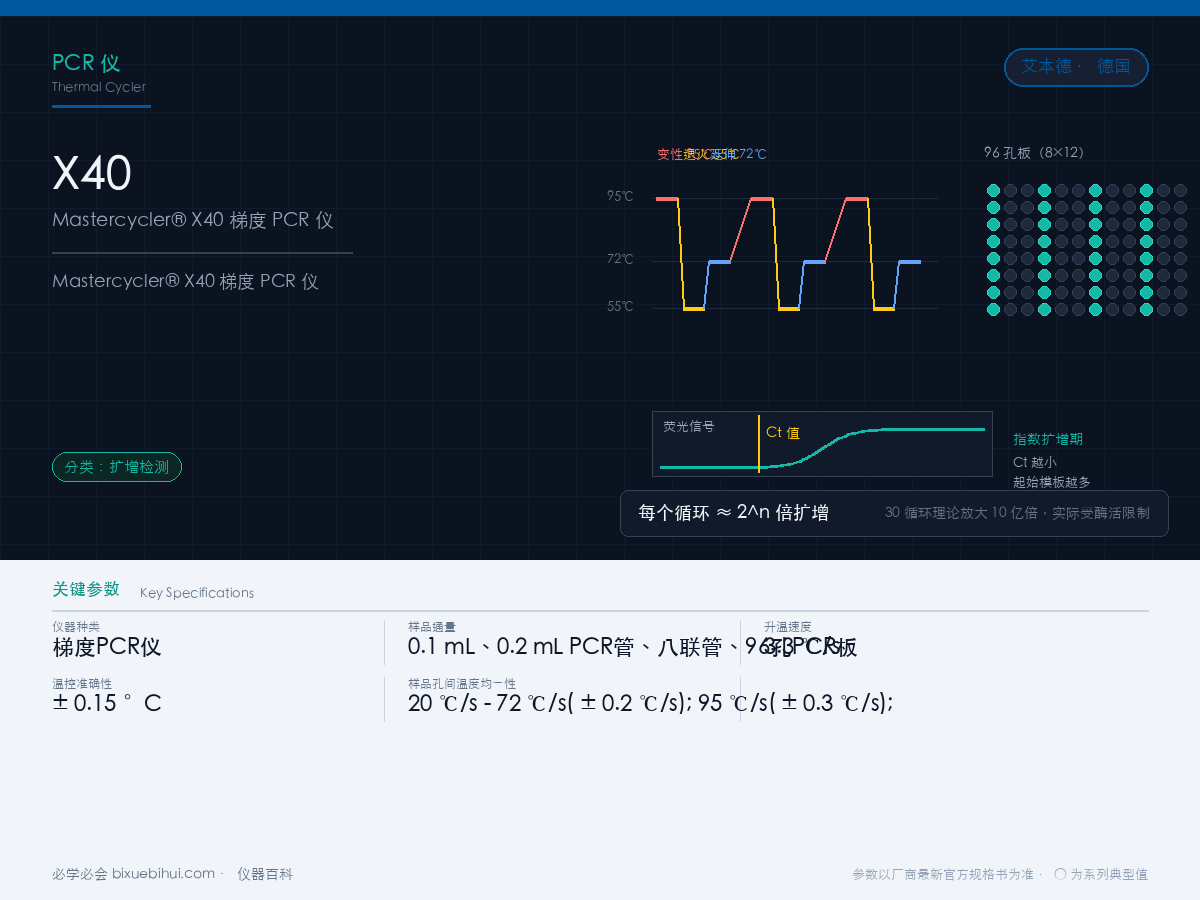Select the 关键参数 section heading
The image size is (1200, 900).
coord(86,589)
